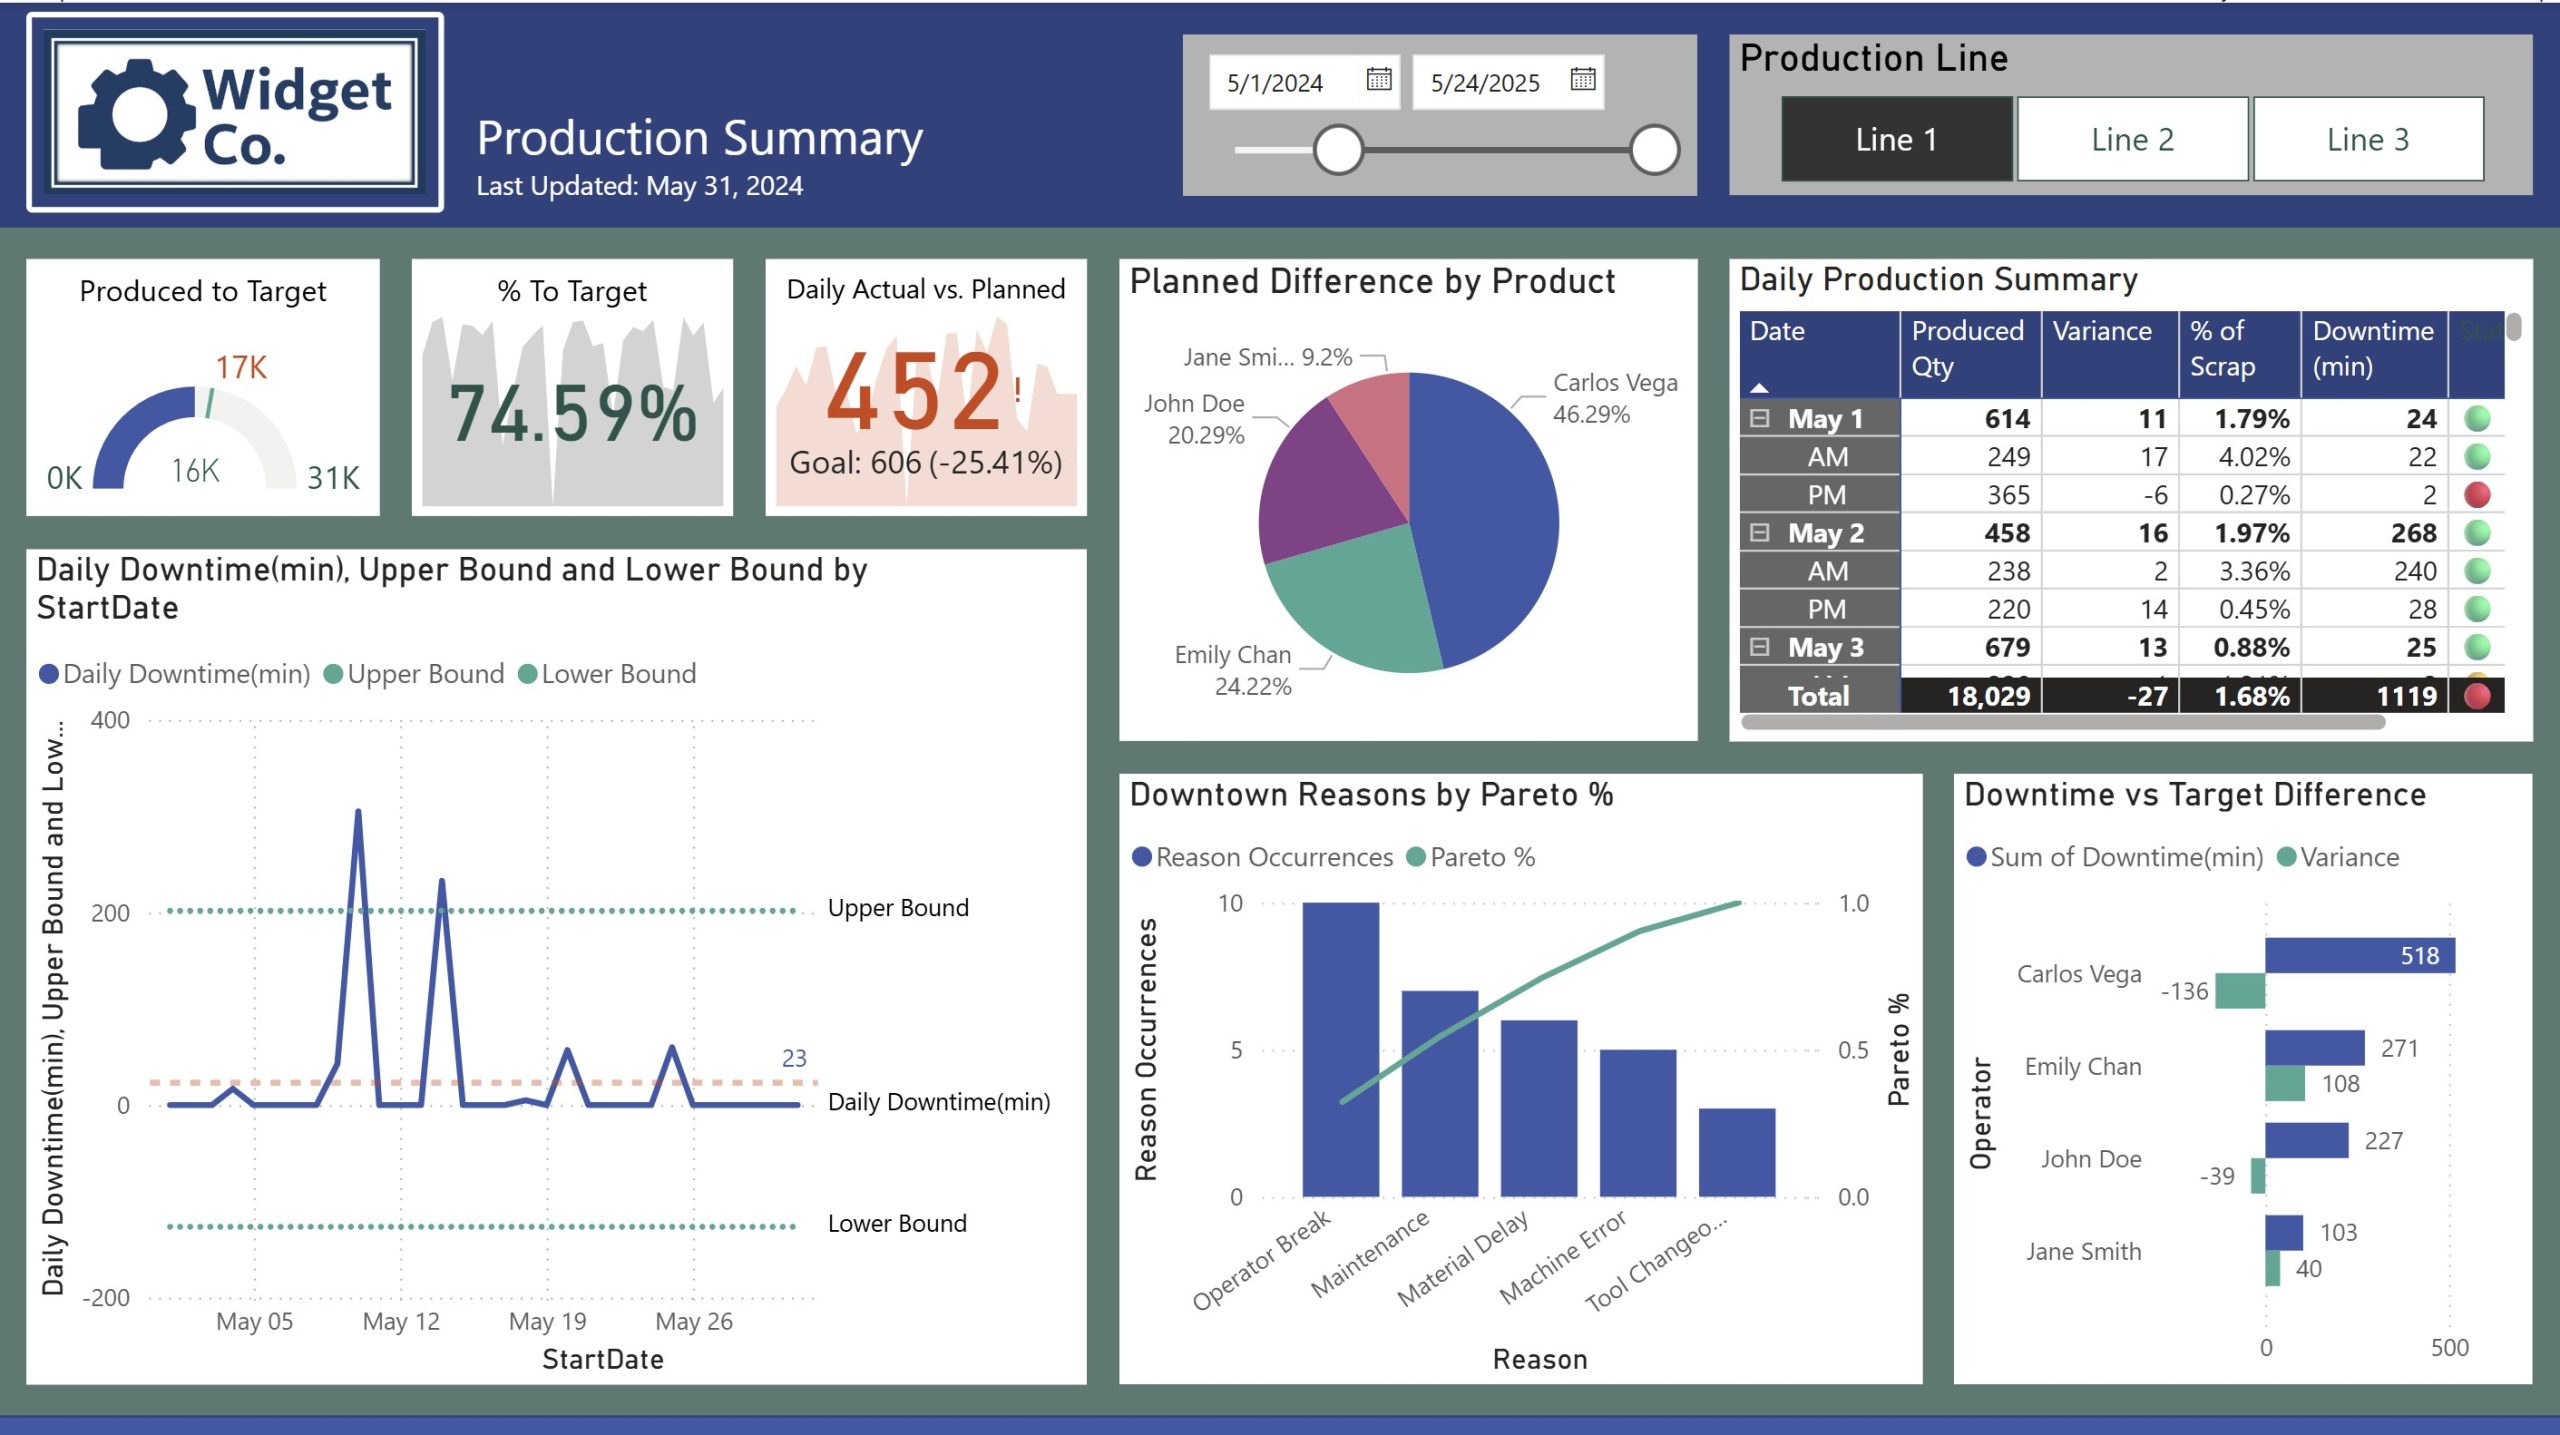Click the red status dot in PM row
The image size is (2560, 1435).
(2477, 494)
